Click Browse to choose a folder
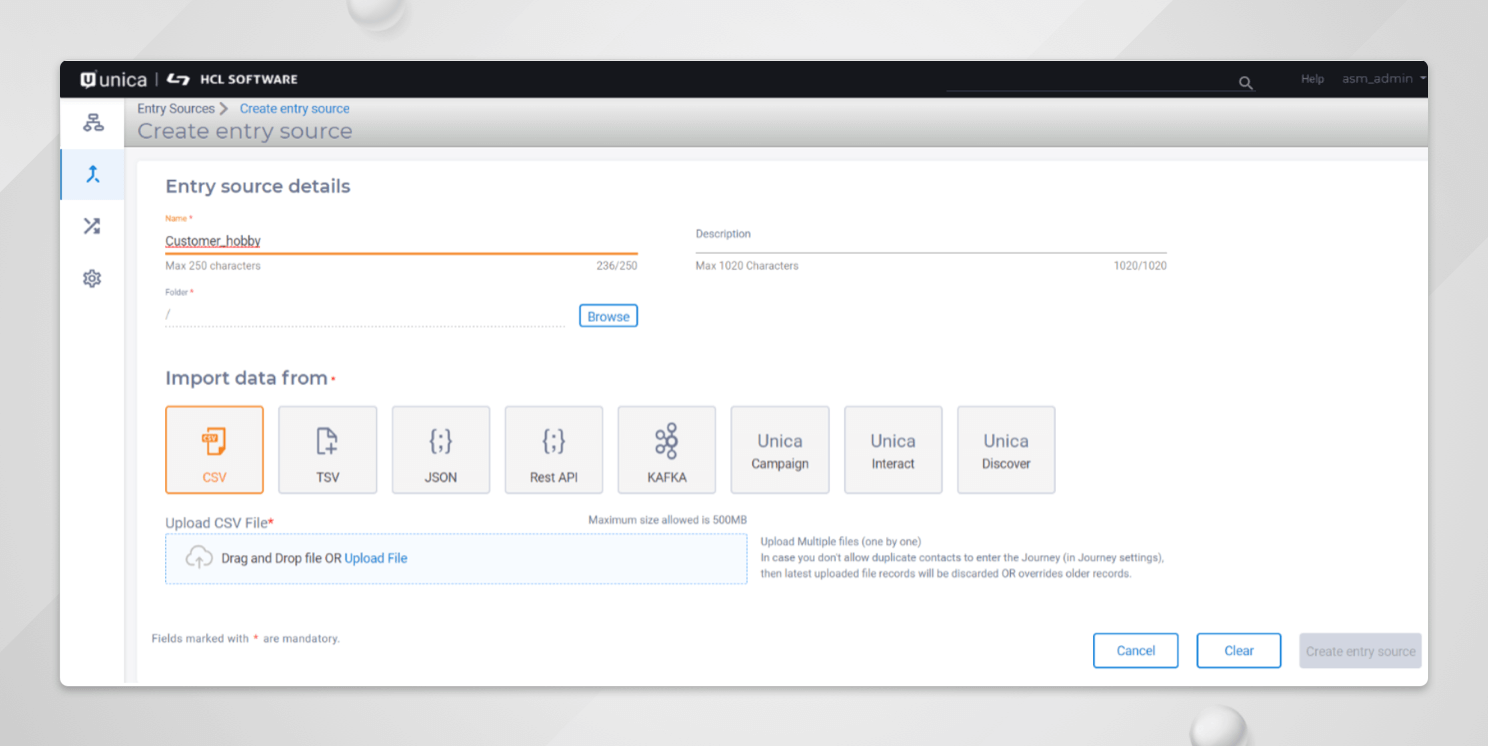 [x=608, y=315]
